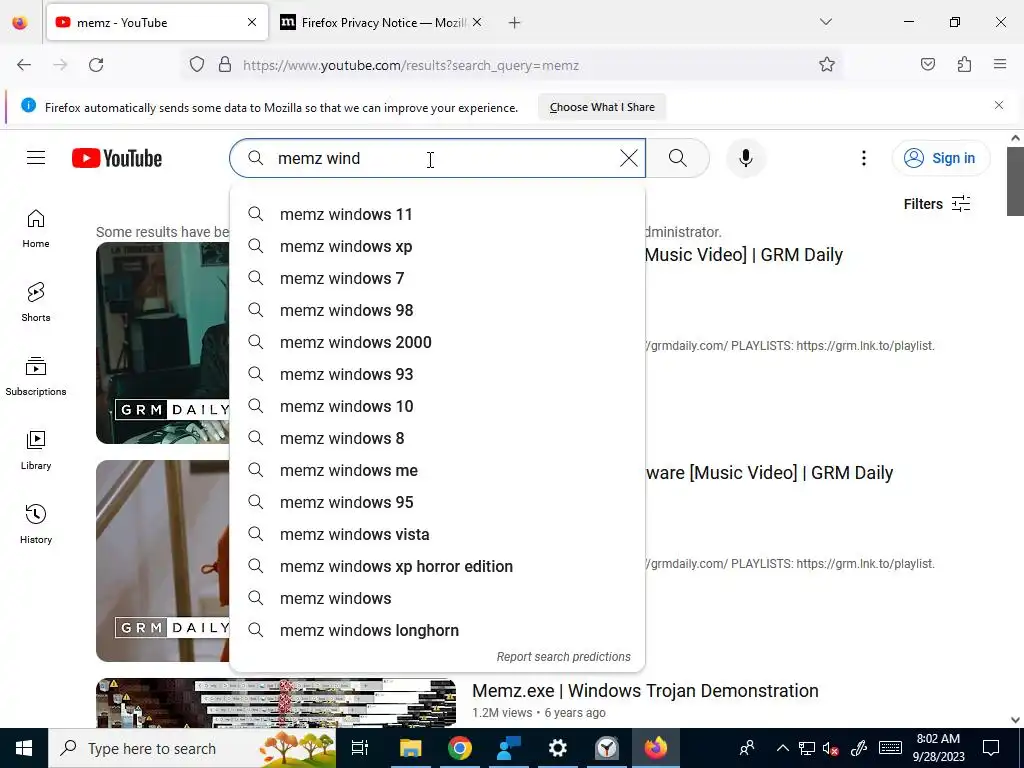Pick the memz windows me suggestion
Screen dimensions: 1024x768
pyautogui.click(x=437, y=470)
